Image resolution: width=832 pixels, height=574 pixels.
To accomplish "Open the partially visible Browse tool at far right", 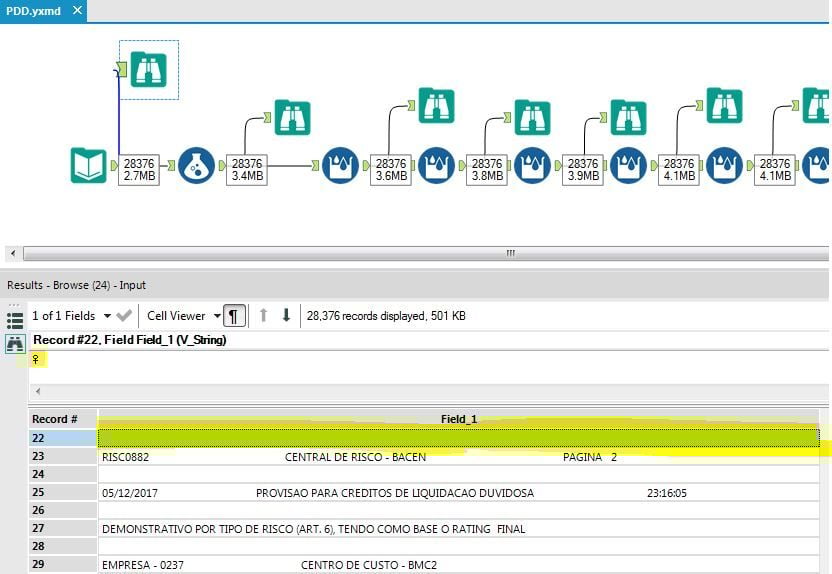I will [816, 106].
